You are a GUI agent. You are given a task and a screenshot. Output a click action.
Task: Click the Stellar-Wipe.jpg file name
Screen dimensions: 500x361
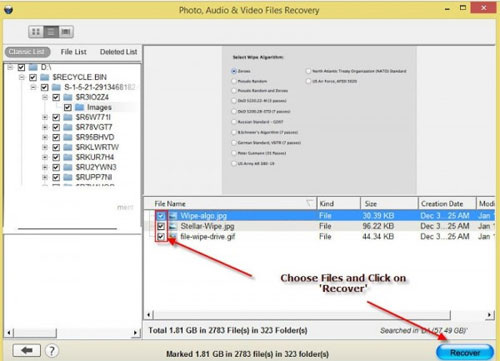(207, 226)
